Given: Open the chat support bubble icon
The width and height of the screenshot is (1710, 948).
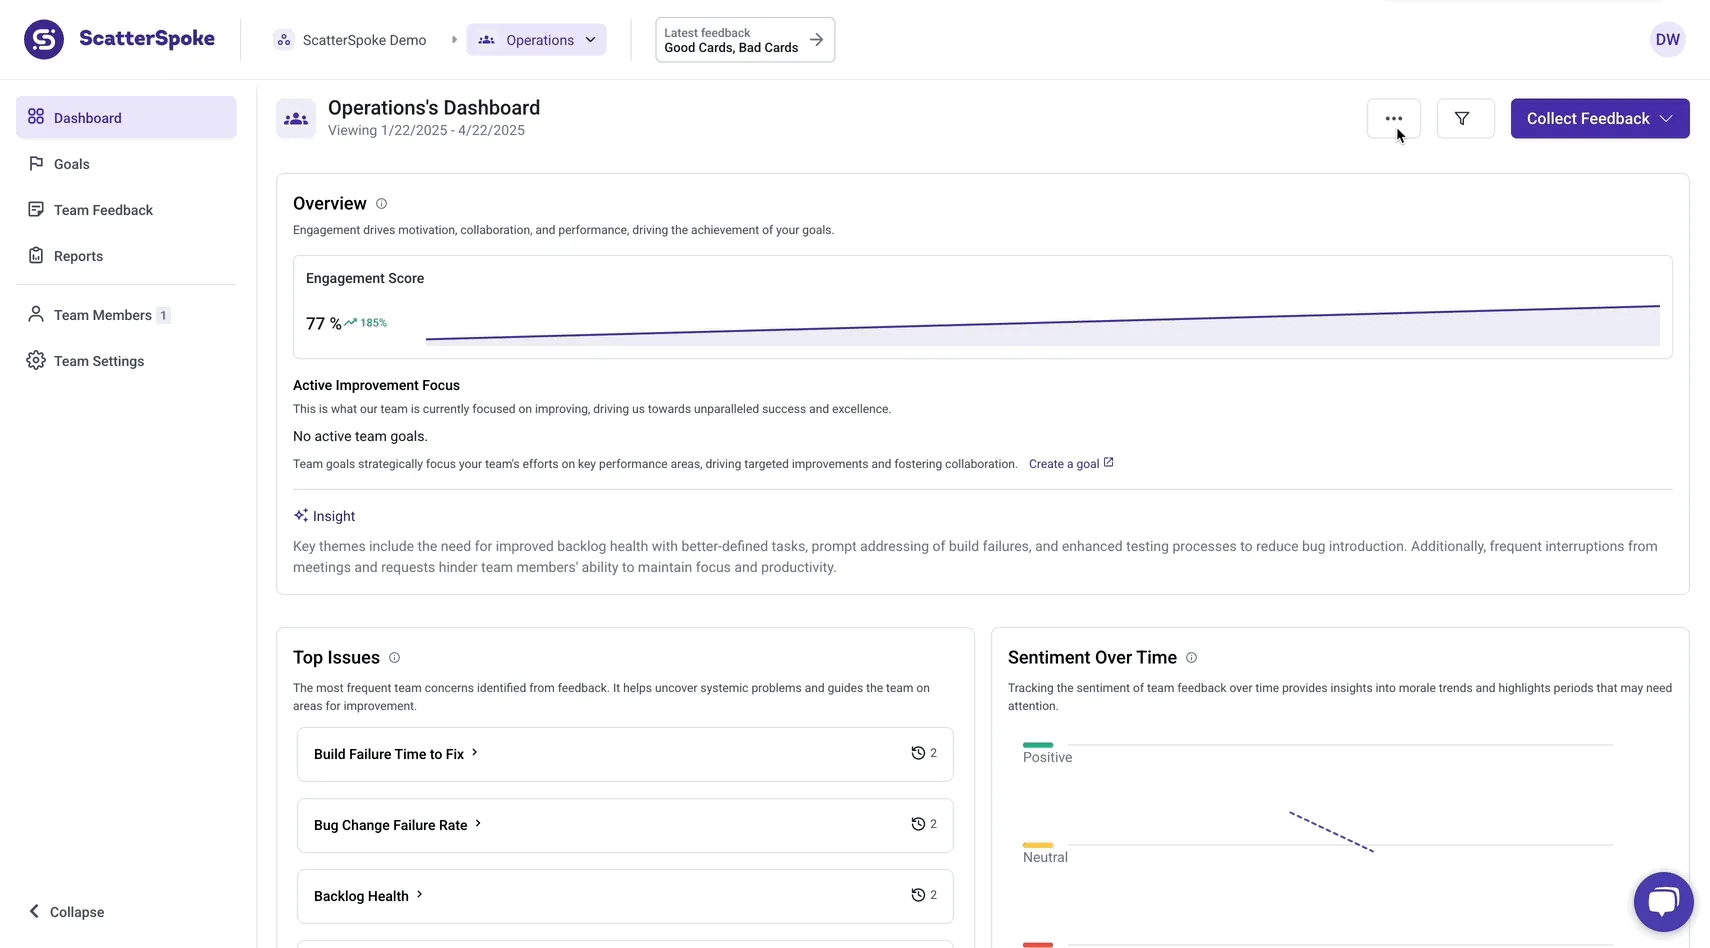Looking at the screenshot, I should coord(1663,901).
